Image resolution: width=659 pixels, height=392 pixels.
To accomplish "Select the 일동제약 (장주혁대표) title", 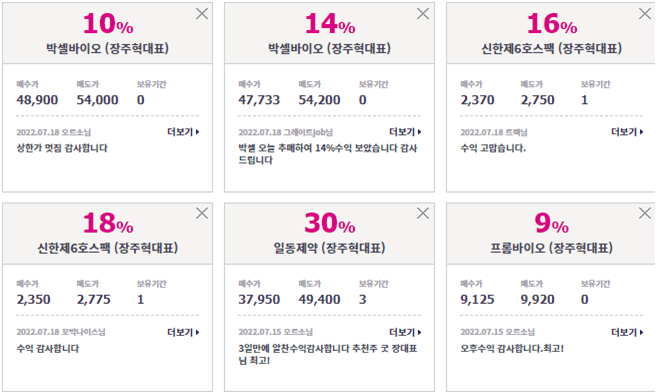I will tap(330, 248).
